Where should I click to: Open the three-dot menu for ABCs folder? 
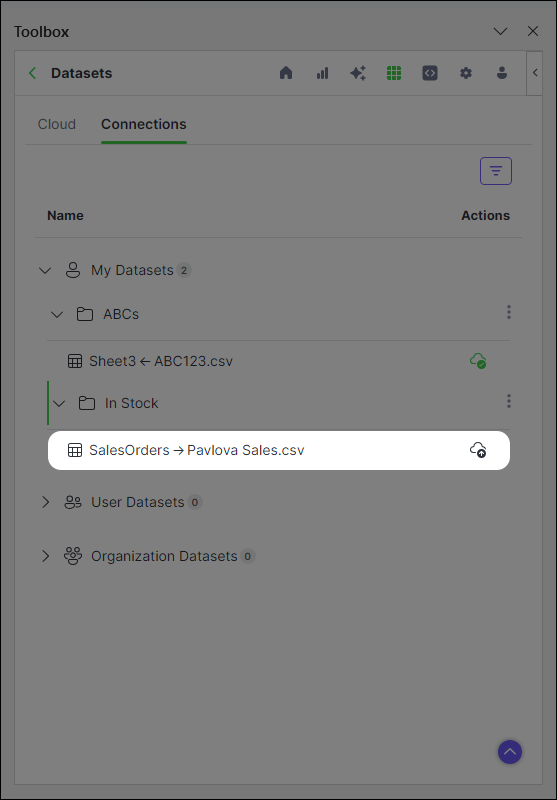[509, 312]
